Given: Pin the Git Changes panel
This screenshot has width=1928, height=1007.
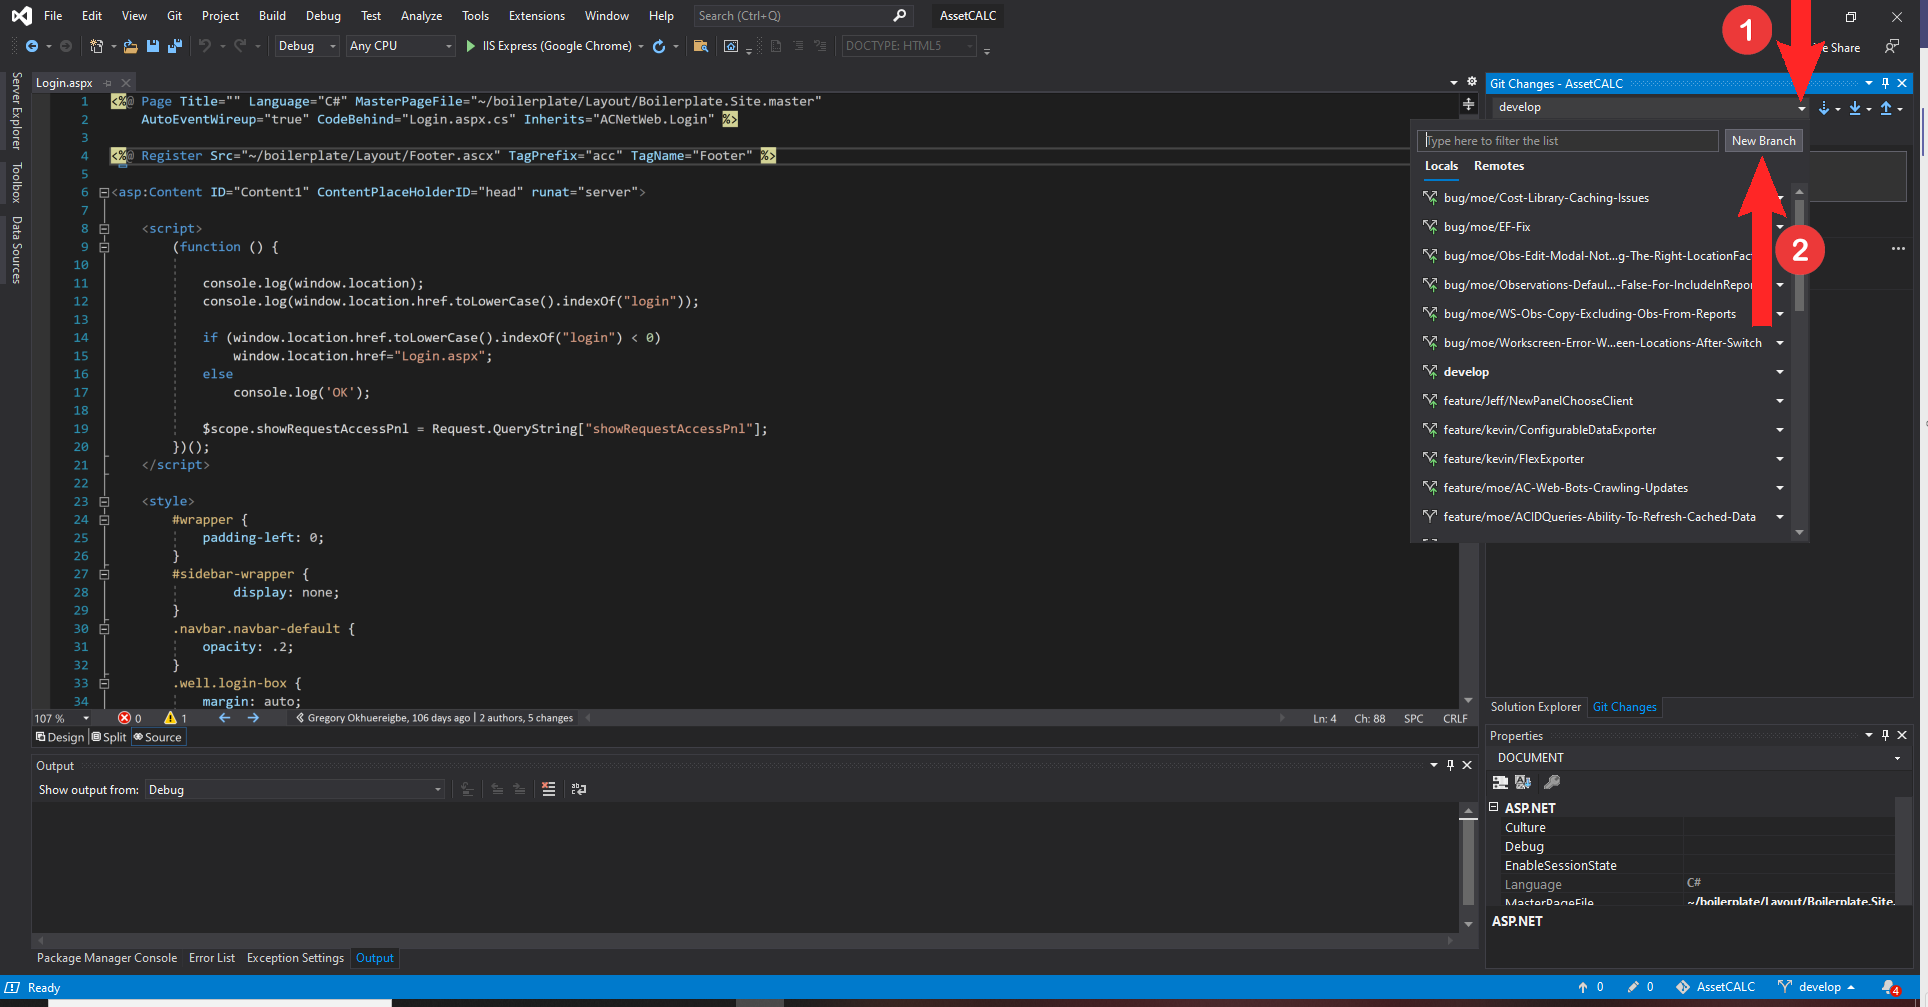Looking at the screenshot, I should pos(1885,83).
